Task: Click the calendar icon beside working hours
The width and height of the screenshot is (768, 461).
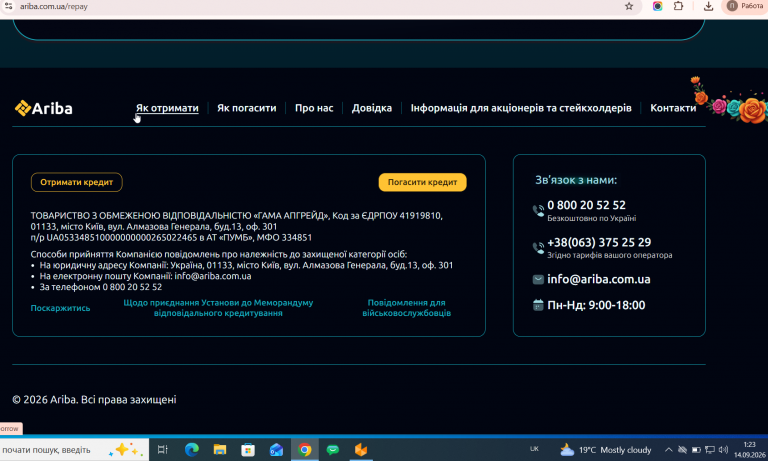Action: coord(538,305)
